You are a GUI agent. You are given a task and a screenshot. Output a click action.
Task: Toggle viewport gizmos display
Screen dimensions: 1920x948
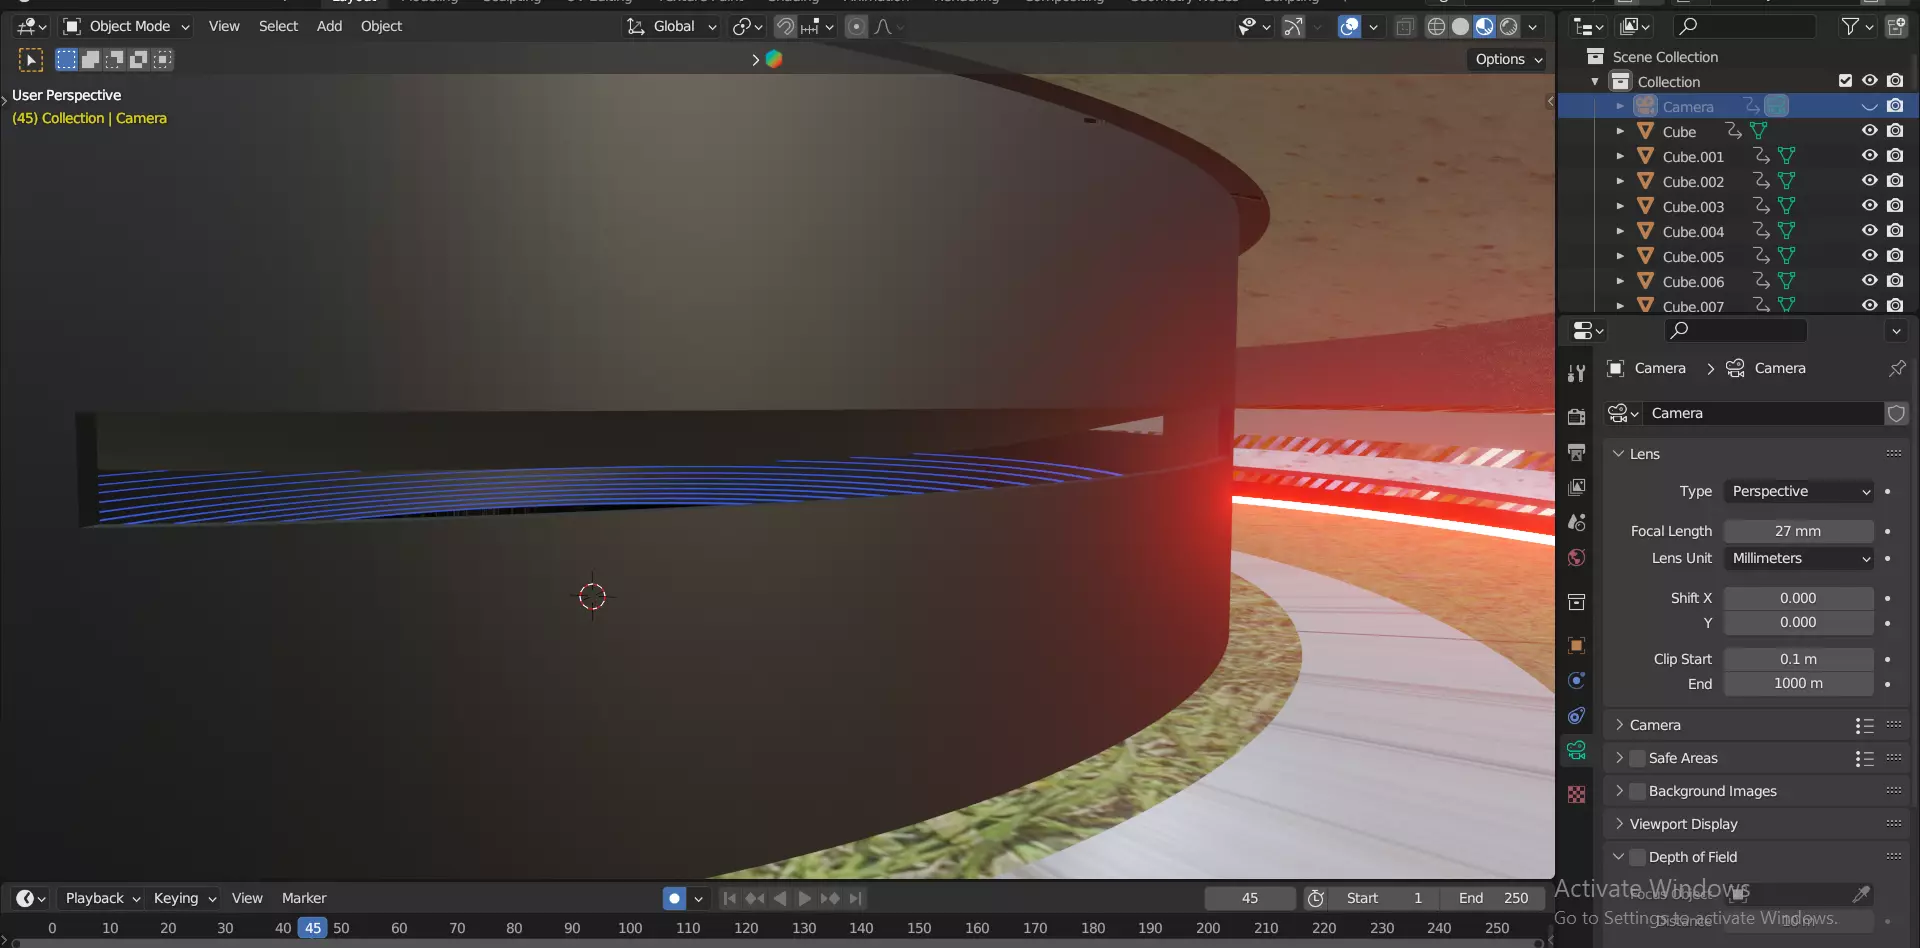coord(1293,27)
